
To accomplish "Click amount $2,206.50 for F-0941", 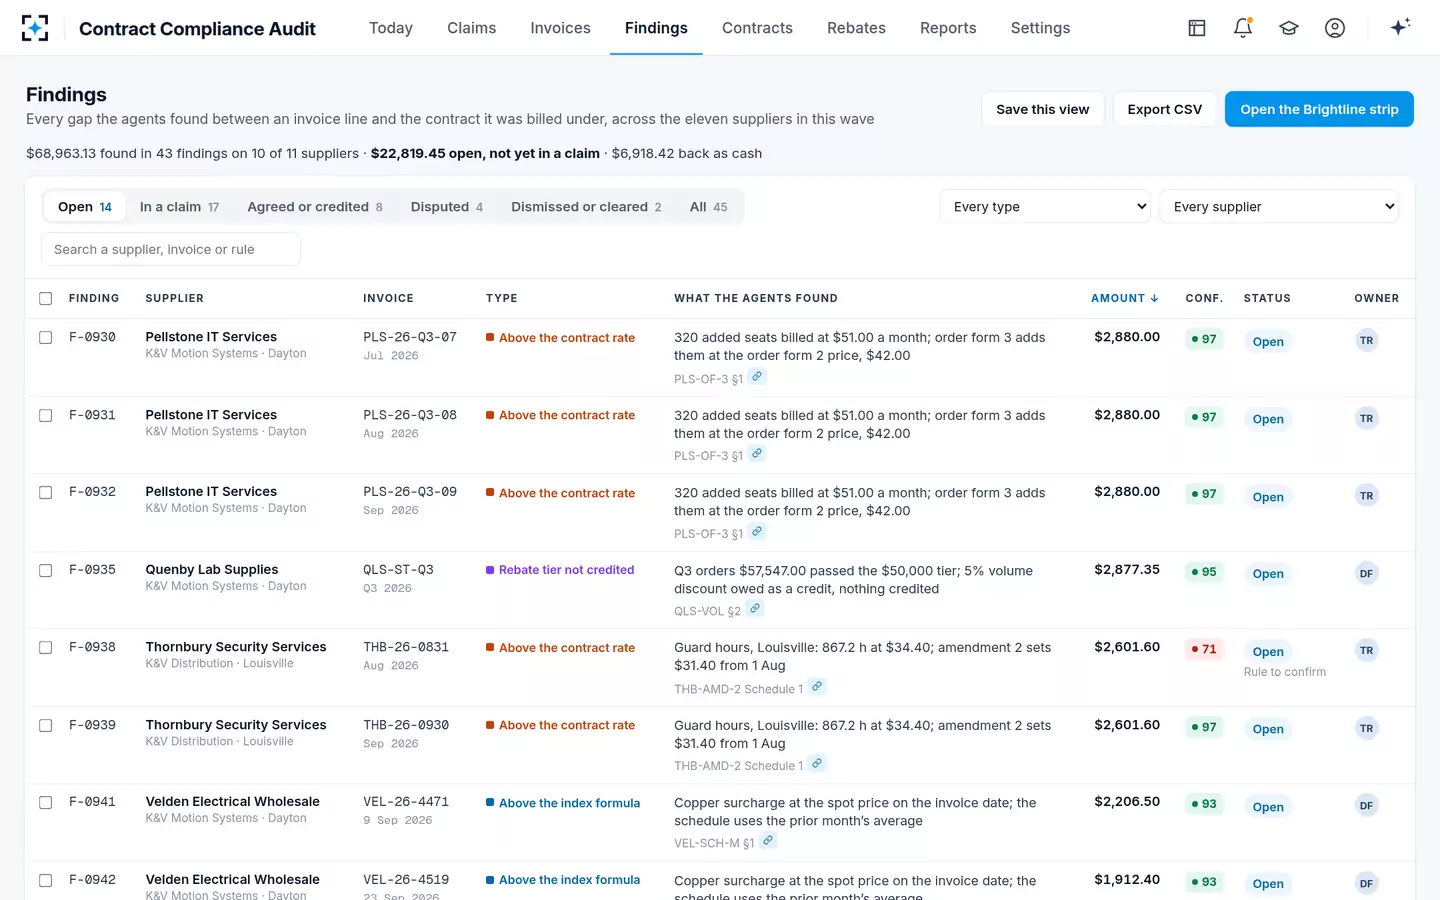I will pyautogui.click(x=1127, y=802).
